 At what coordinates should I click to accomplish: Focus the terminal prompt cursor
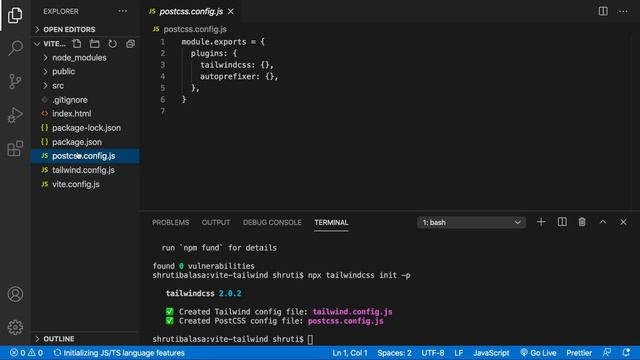pyautogui.click(x=310, y=339)
